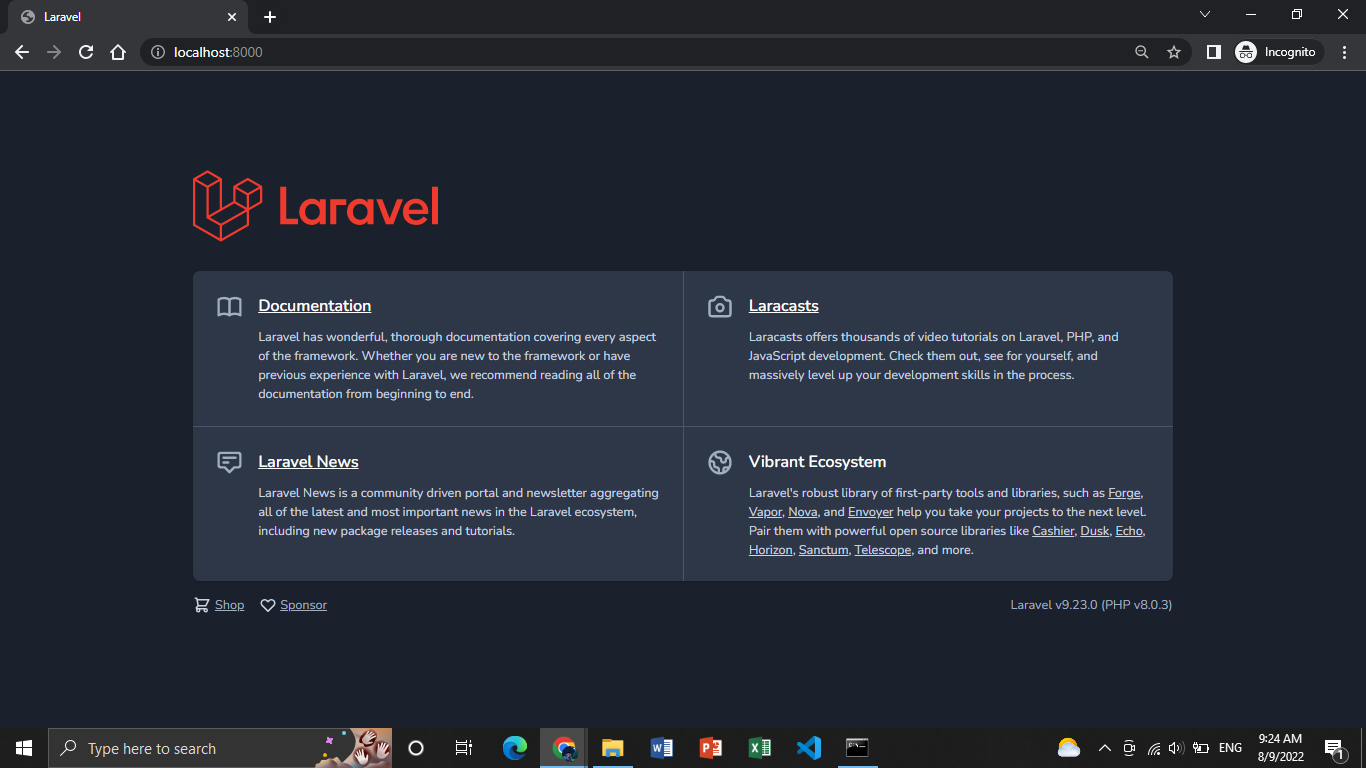Go to the browser home page

tap(118, 52)
